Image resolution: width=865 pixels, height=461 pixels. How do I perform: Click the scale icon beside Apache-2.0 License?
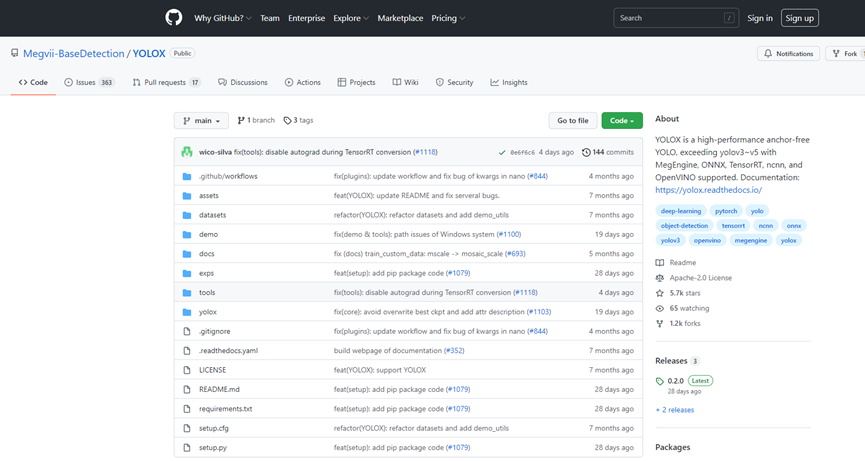point(660,278)
